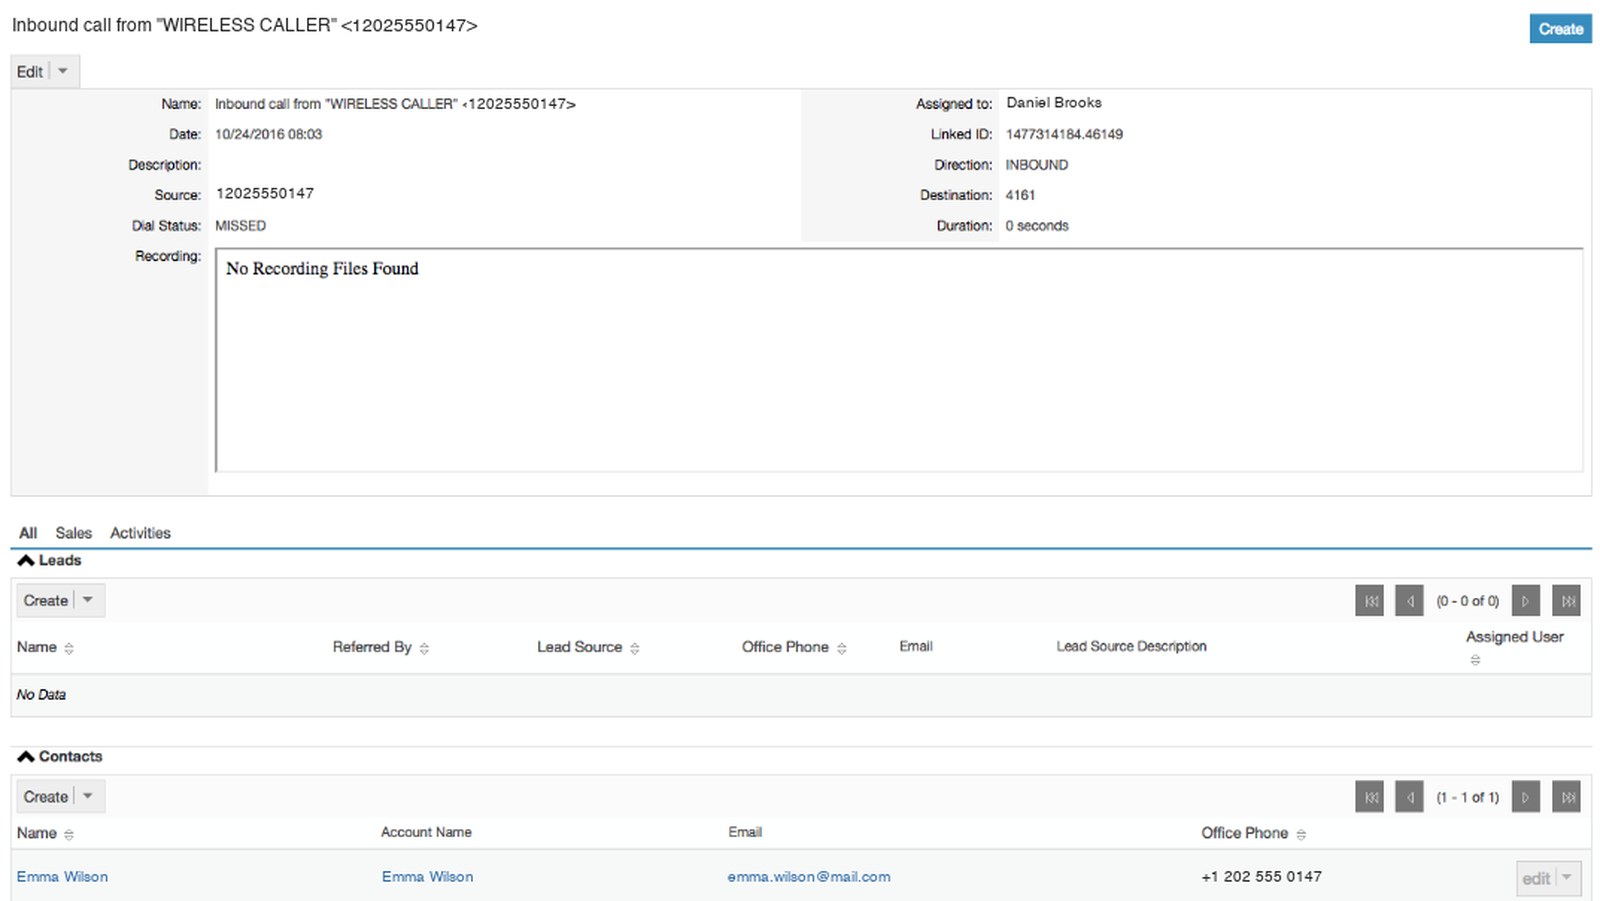Click the date value 10/24/2016 08:03
The width and height of the screenshot is (1600, 901).
(268, 134)
